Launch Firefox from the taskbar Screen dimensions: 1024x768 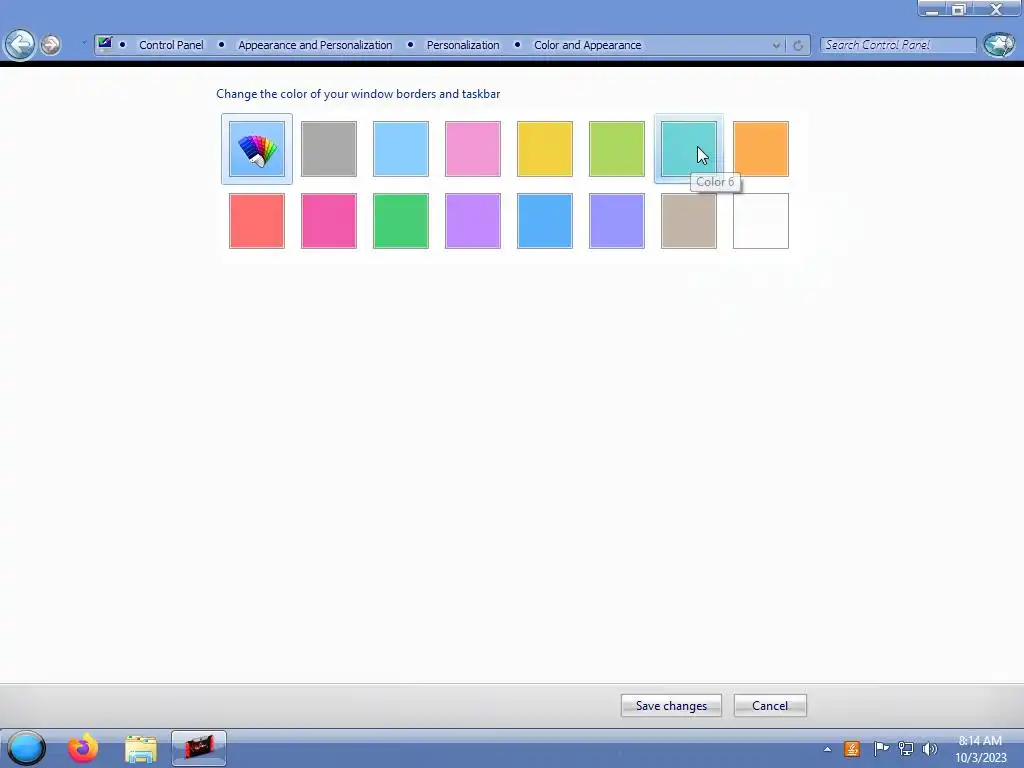83,748
